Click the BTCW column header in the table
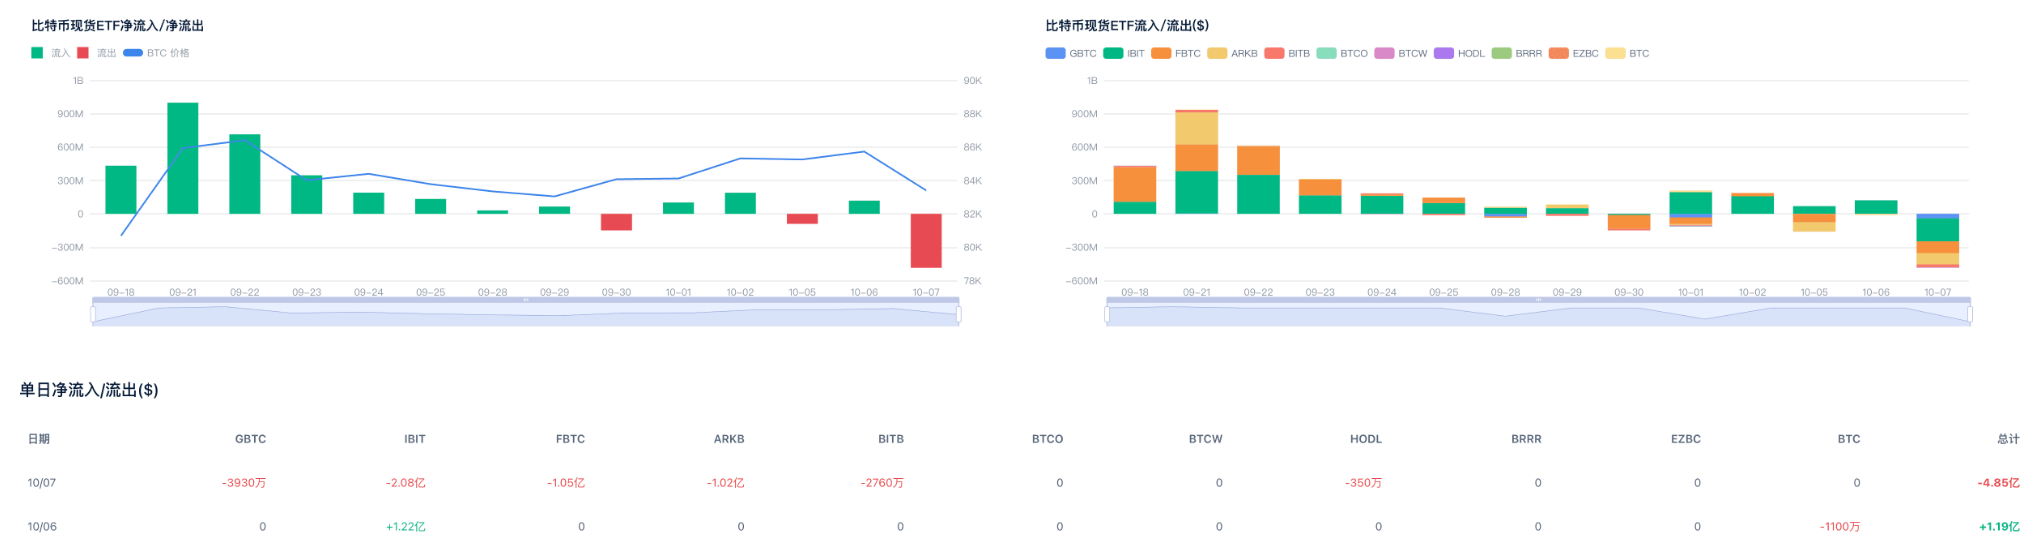 point(1205,439)
